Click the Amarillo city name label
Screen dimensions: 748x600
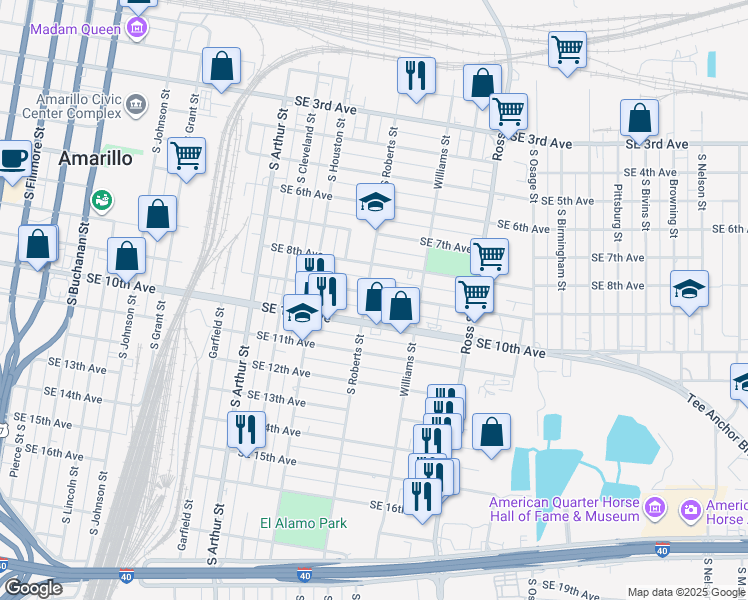95,159
